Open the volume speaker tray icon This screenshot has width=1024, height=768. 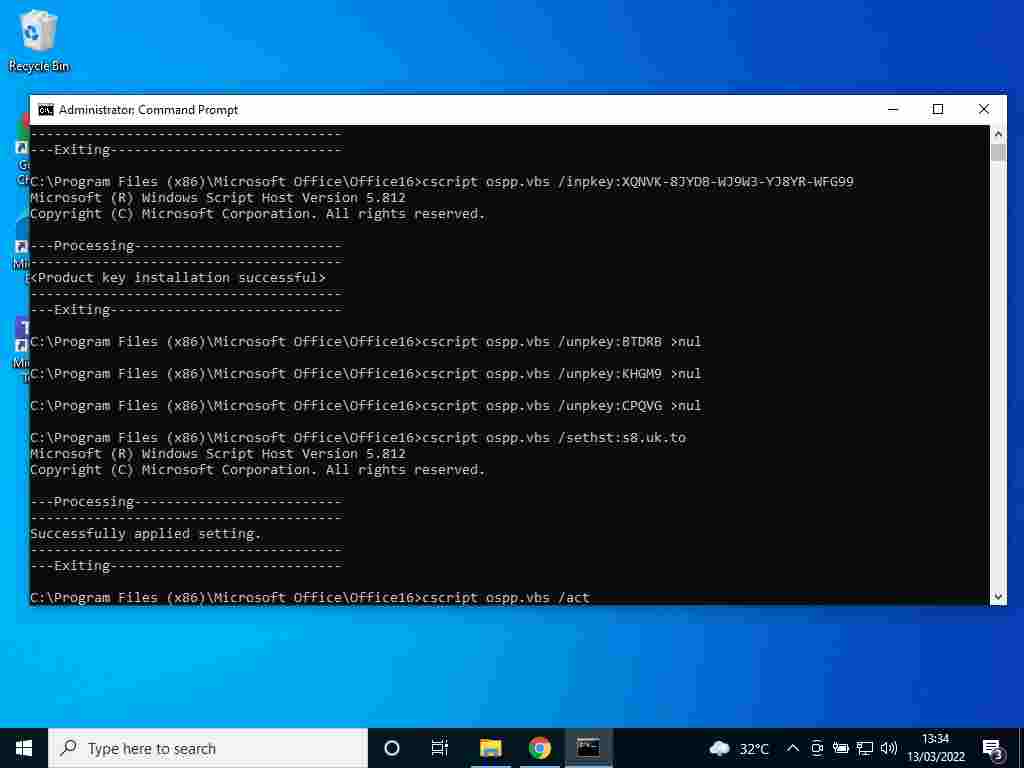(888, 748)
